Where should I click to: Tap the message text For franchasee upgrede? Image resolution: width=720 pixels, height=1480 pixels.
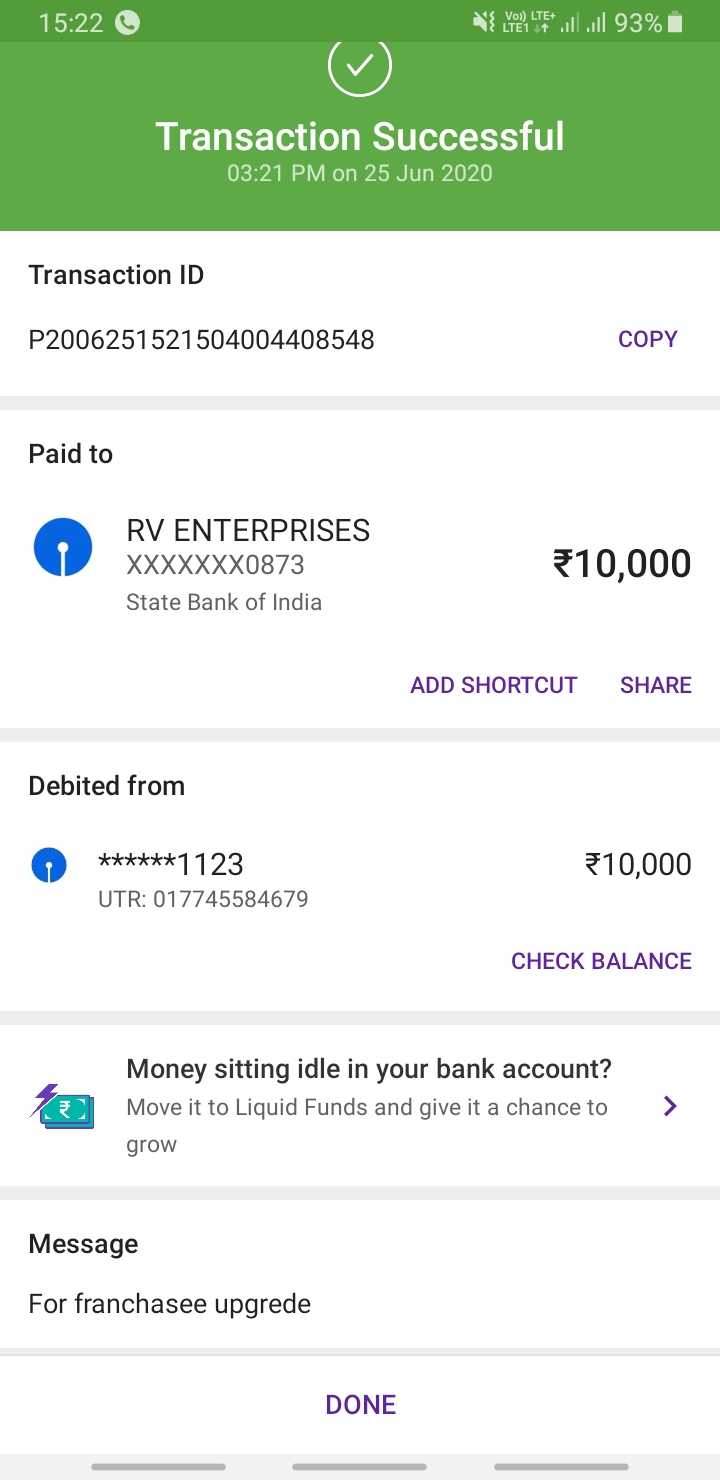[170, 1304]
